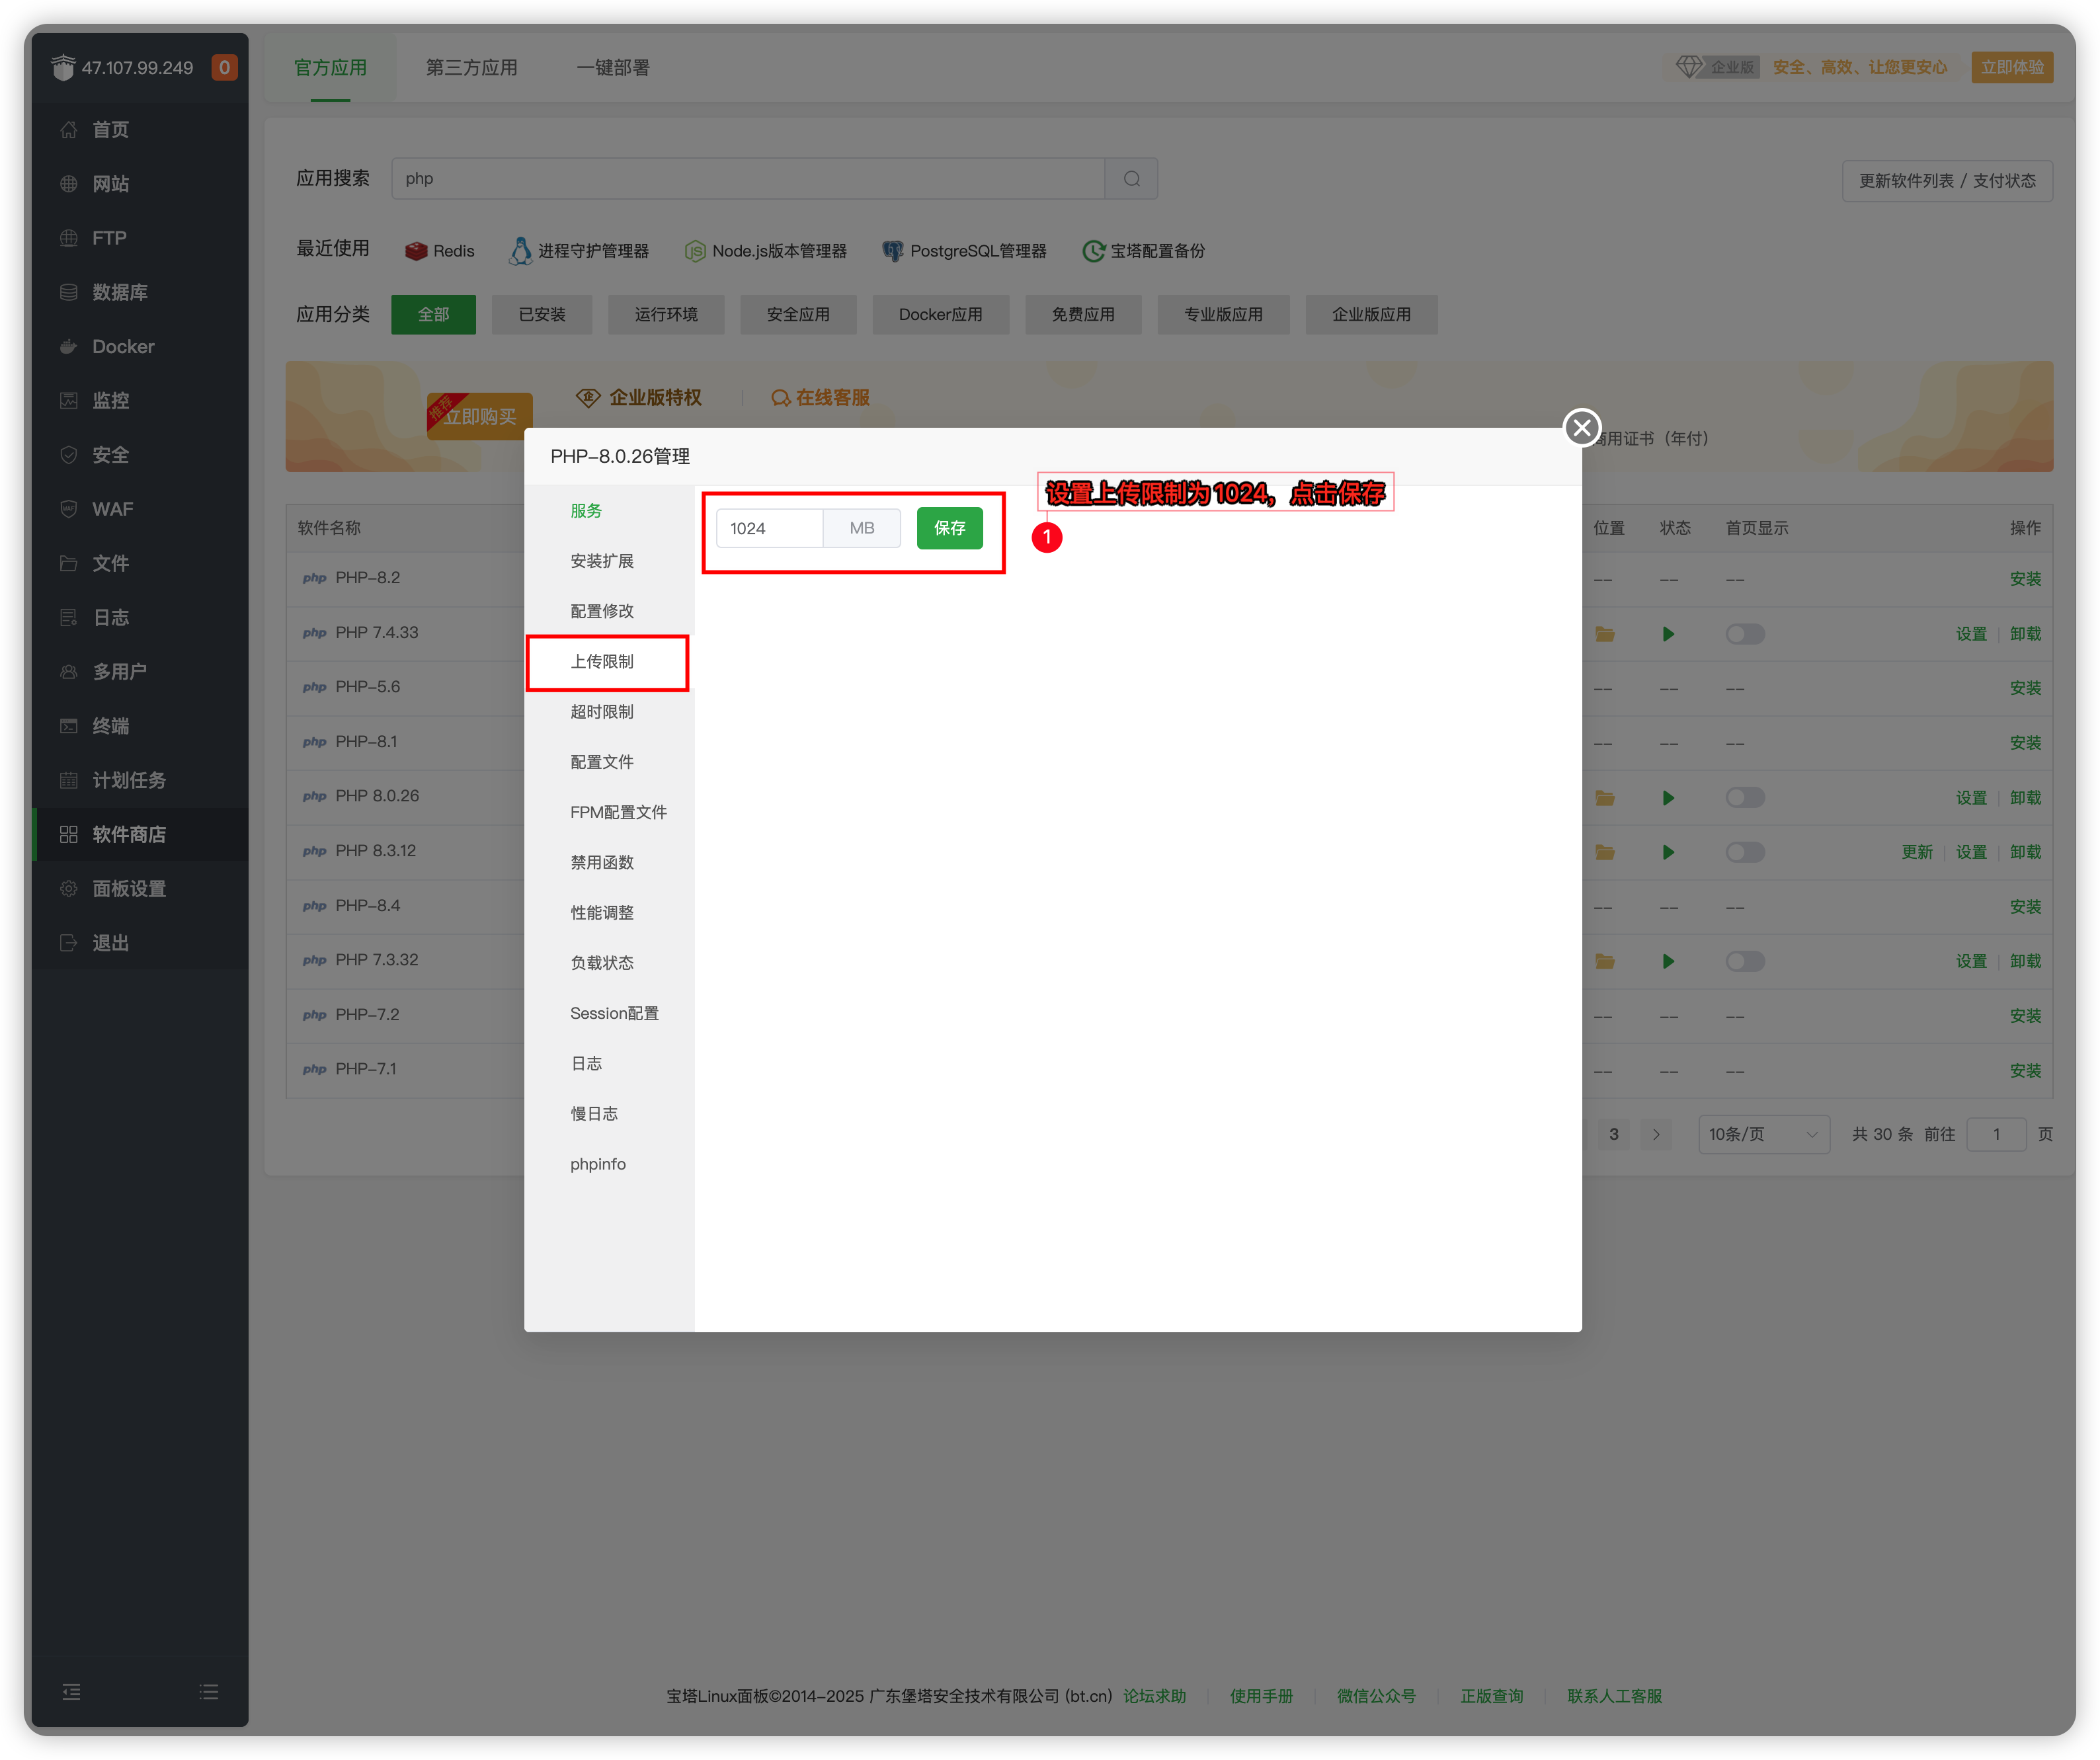Toggle homepage display for PHP 7.4.33
The height and width of the screenshot is (1760, 2100).
[x=1745, y=634]
